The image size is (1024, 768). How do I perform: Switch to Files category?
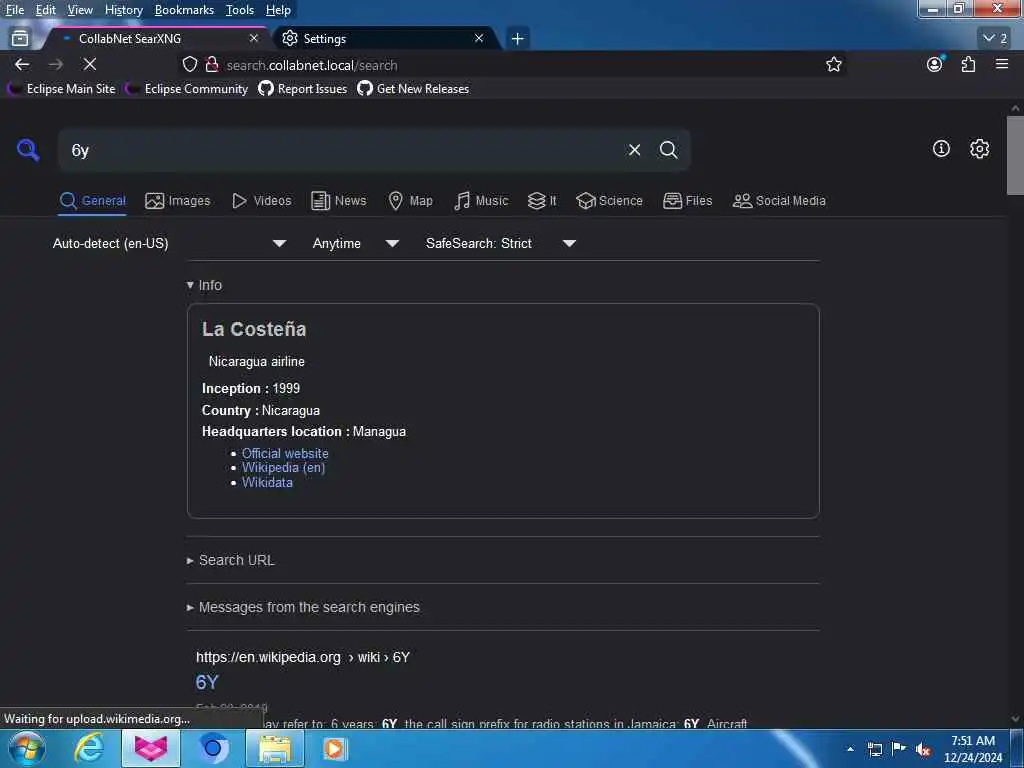click(687, 200)
